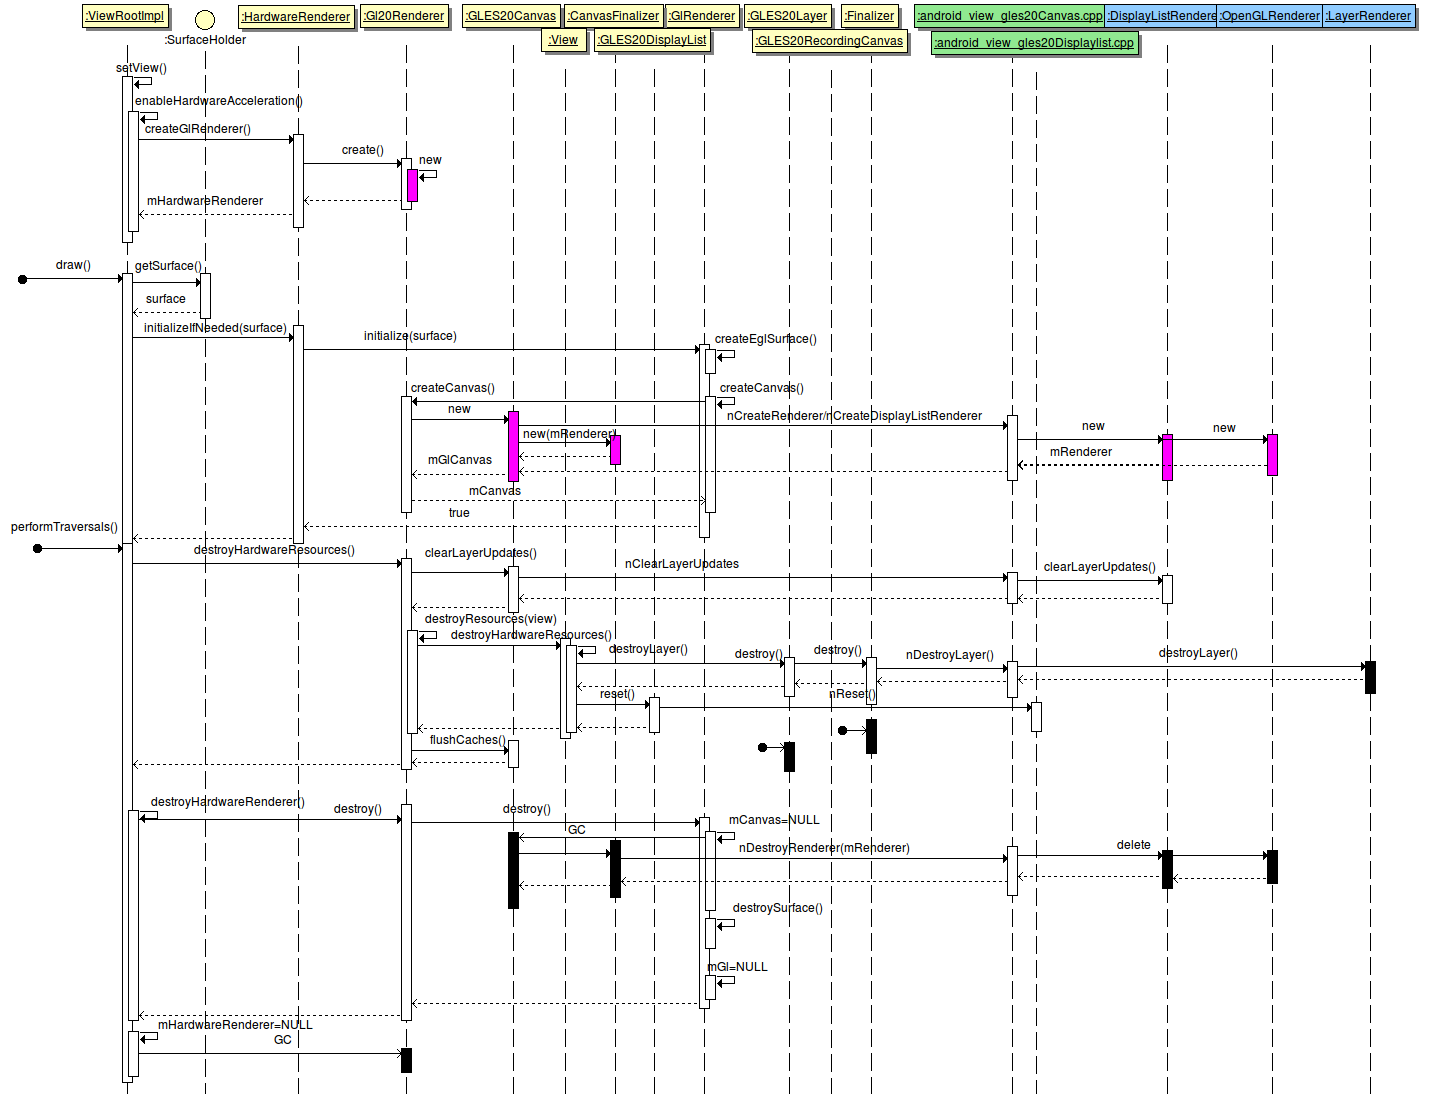The width and height of the screenshot is (1431, 1094).
Task: Select the :CanvasFinalizer header box
Action: click(x=614, y=16)
